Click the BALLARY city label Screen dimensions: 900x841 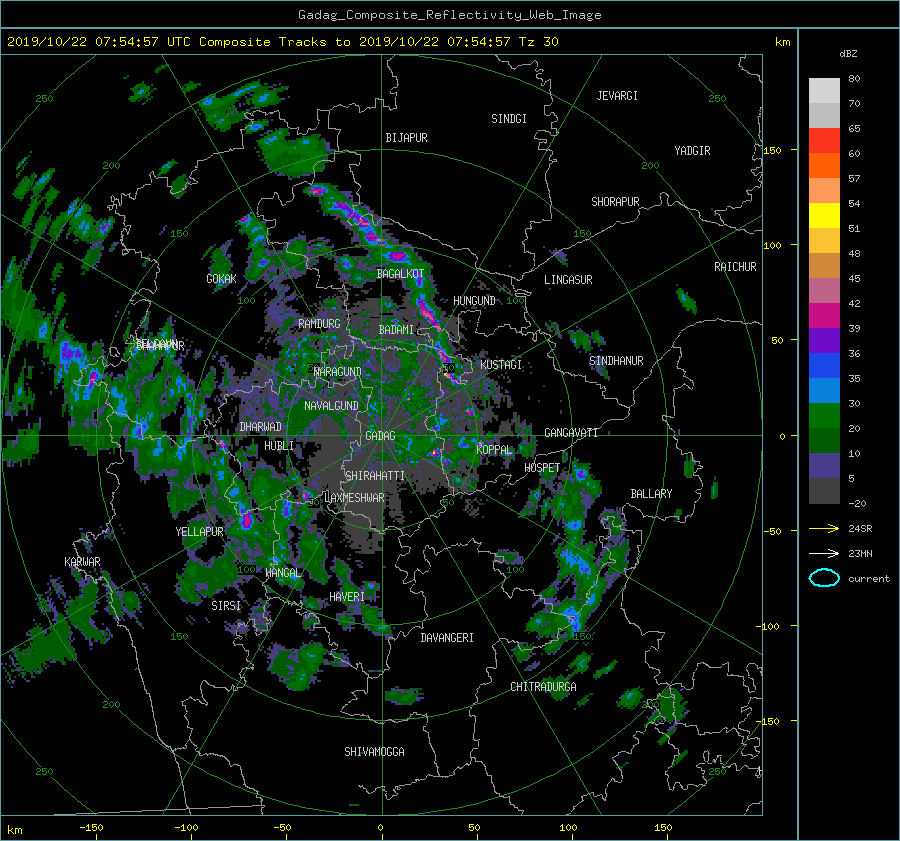pyautogui.click(x=651, y=494)
